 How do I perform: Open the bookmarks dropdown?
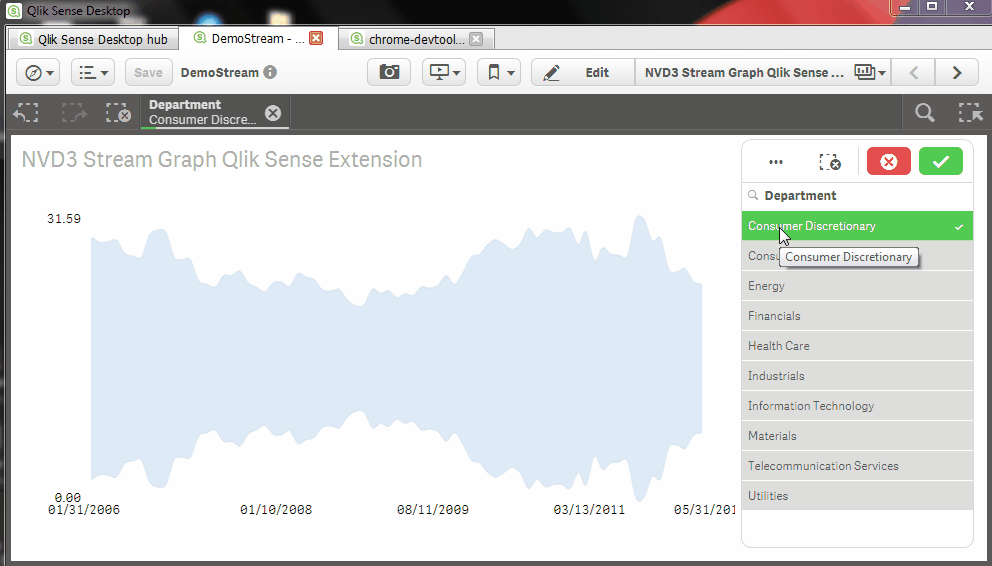(499, 72)
